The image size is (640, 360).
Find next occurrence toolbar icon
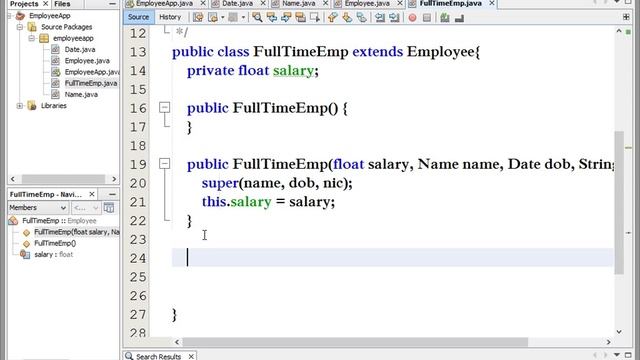286,17
